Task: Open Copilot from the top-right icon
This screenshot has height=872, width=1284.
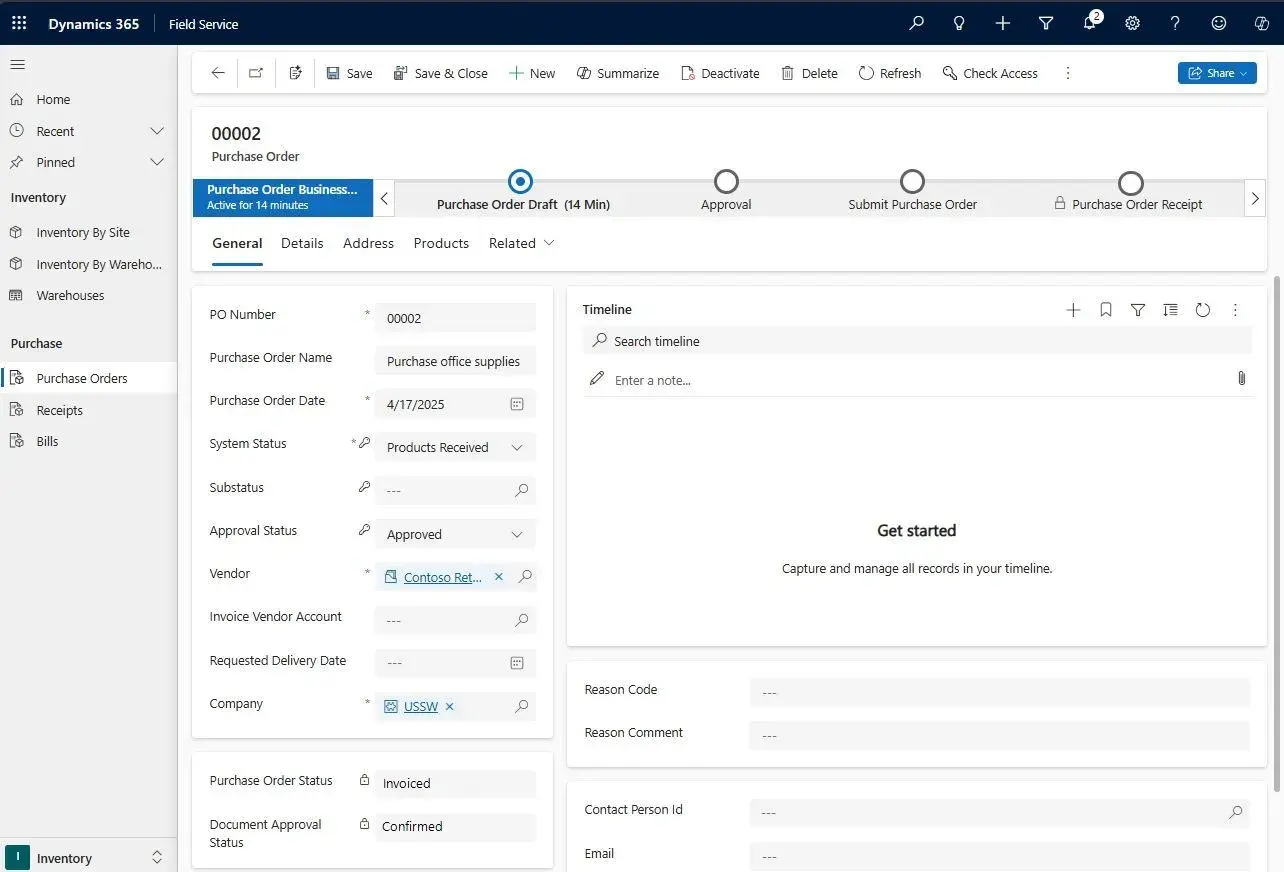Action: [1261, 22]
